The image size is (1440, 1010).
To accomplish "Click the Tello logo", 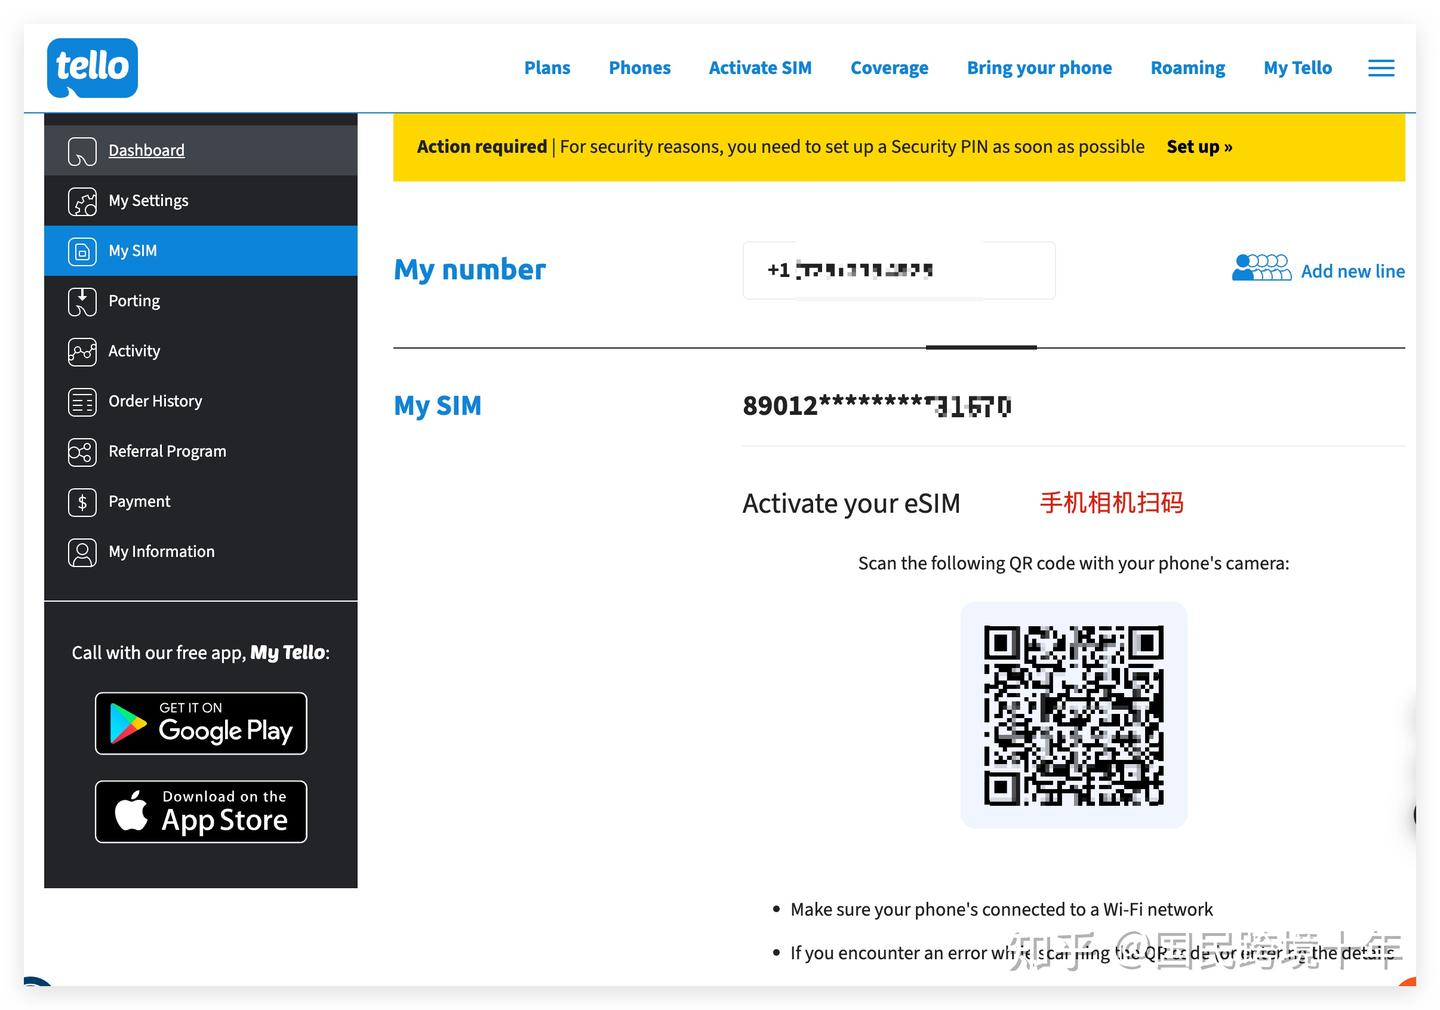I will [92, 68].
